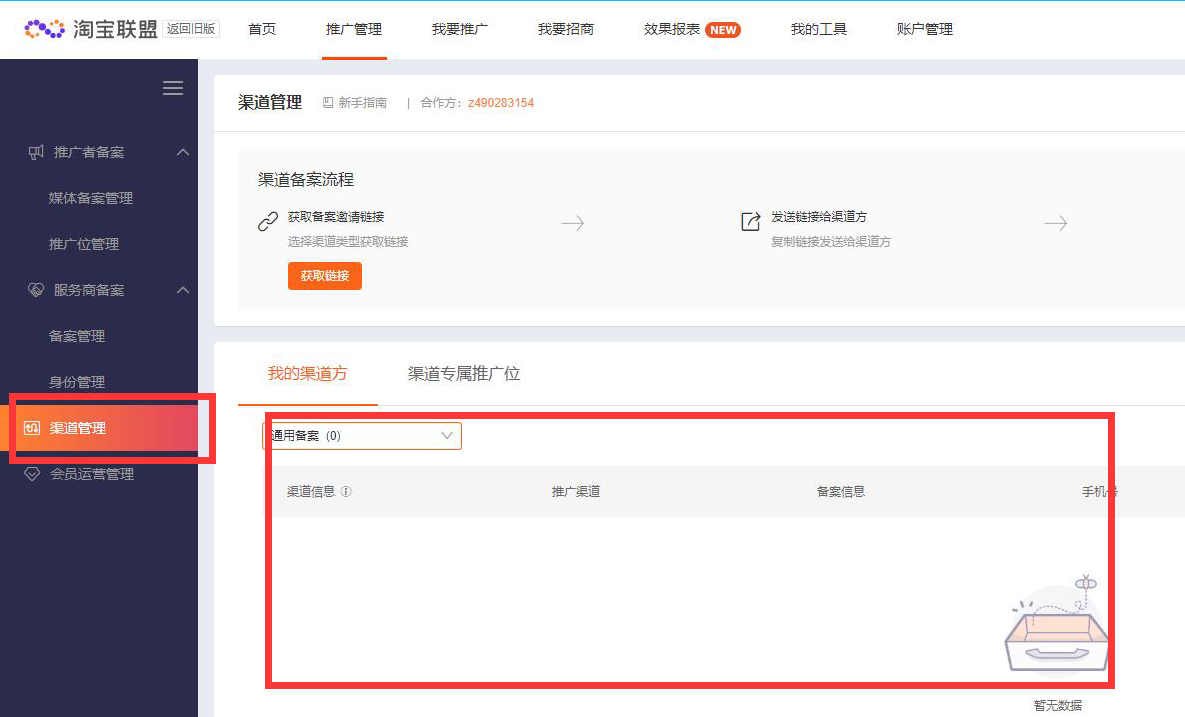The width and height of the screenshot is (1185, 717).
Task: Click the 暂无数据 empty state label
Action: (x=1058, y=706)
